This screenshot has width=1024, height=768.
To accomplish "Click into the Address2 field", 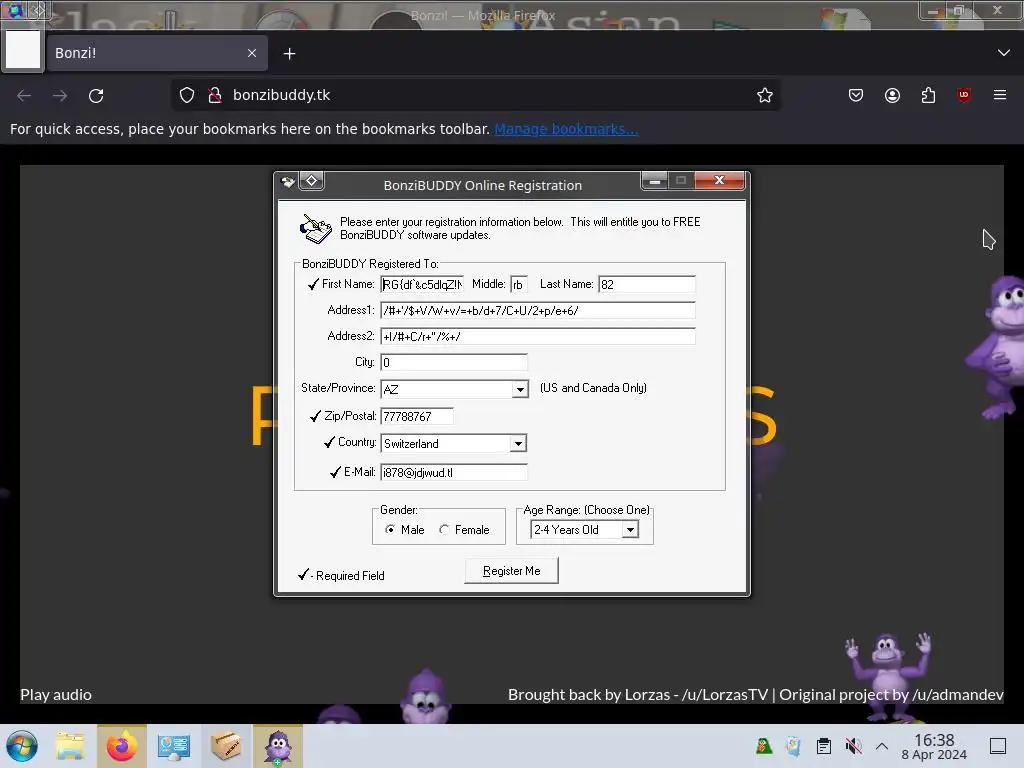I will 537,336.
